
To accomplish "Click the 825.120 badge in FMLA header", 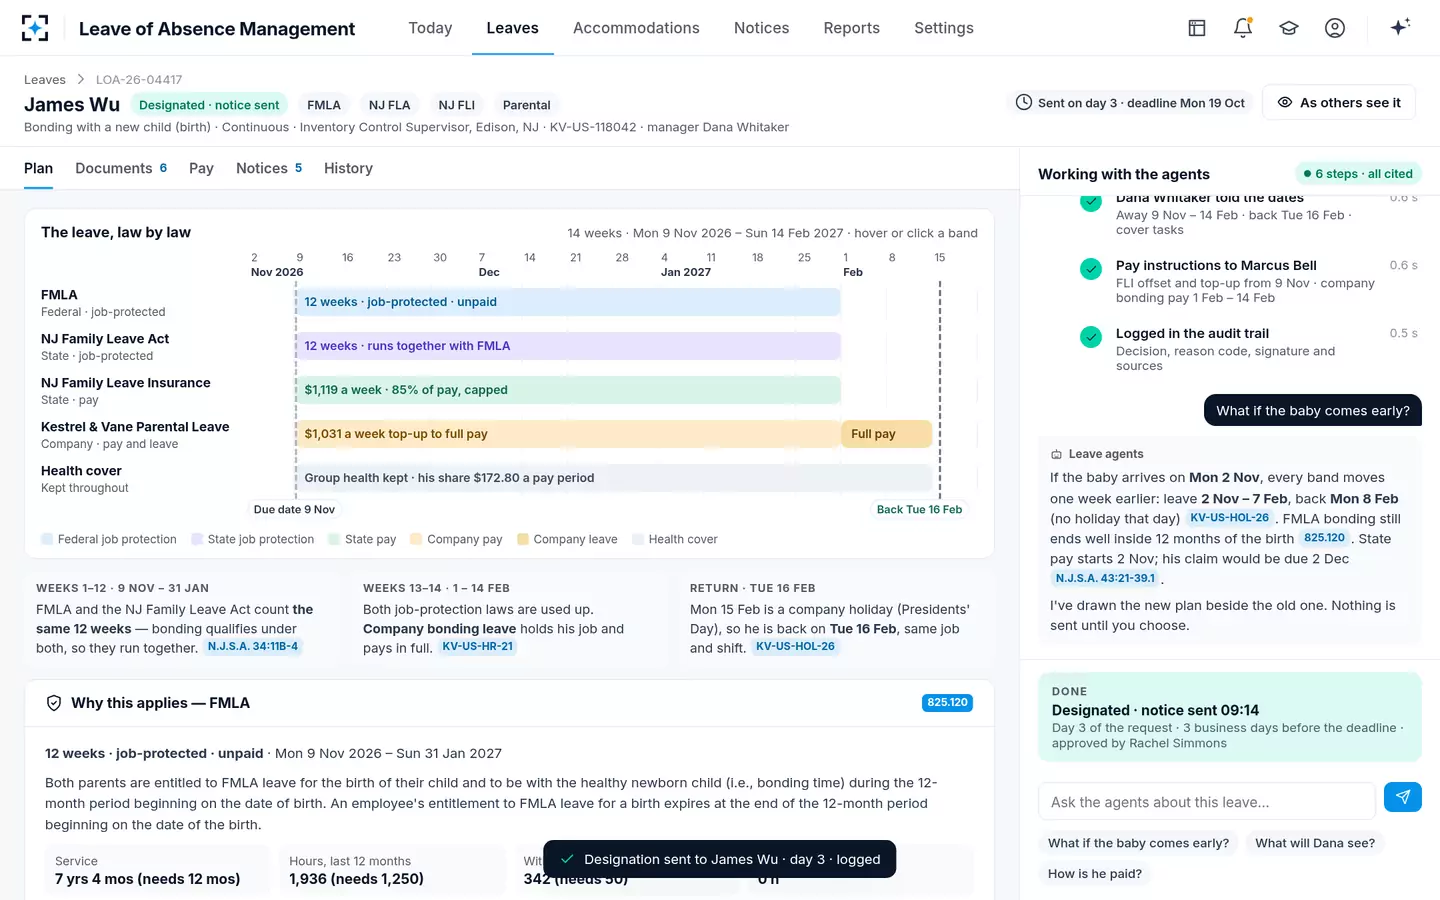I will click(947, 703).
